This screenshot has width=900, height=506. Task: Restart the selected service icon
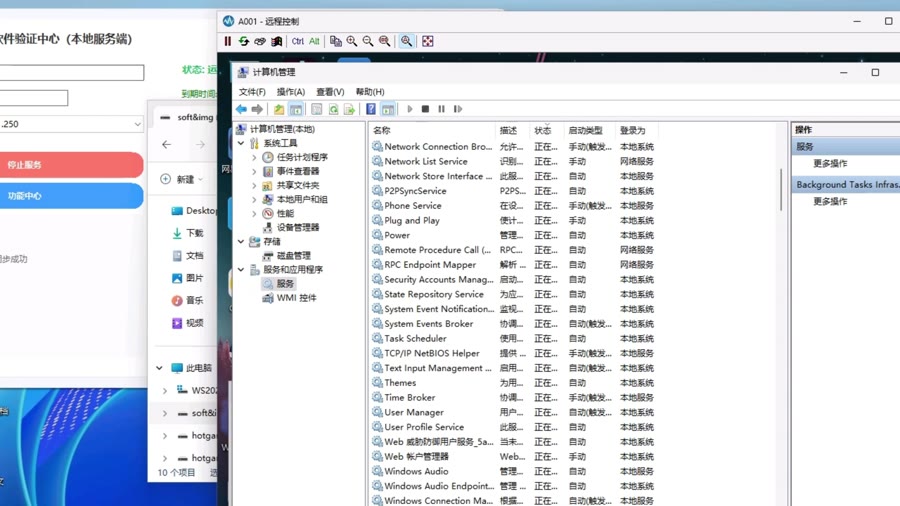[x=457, y=109]
